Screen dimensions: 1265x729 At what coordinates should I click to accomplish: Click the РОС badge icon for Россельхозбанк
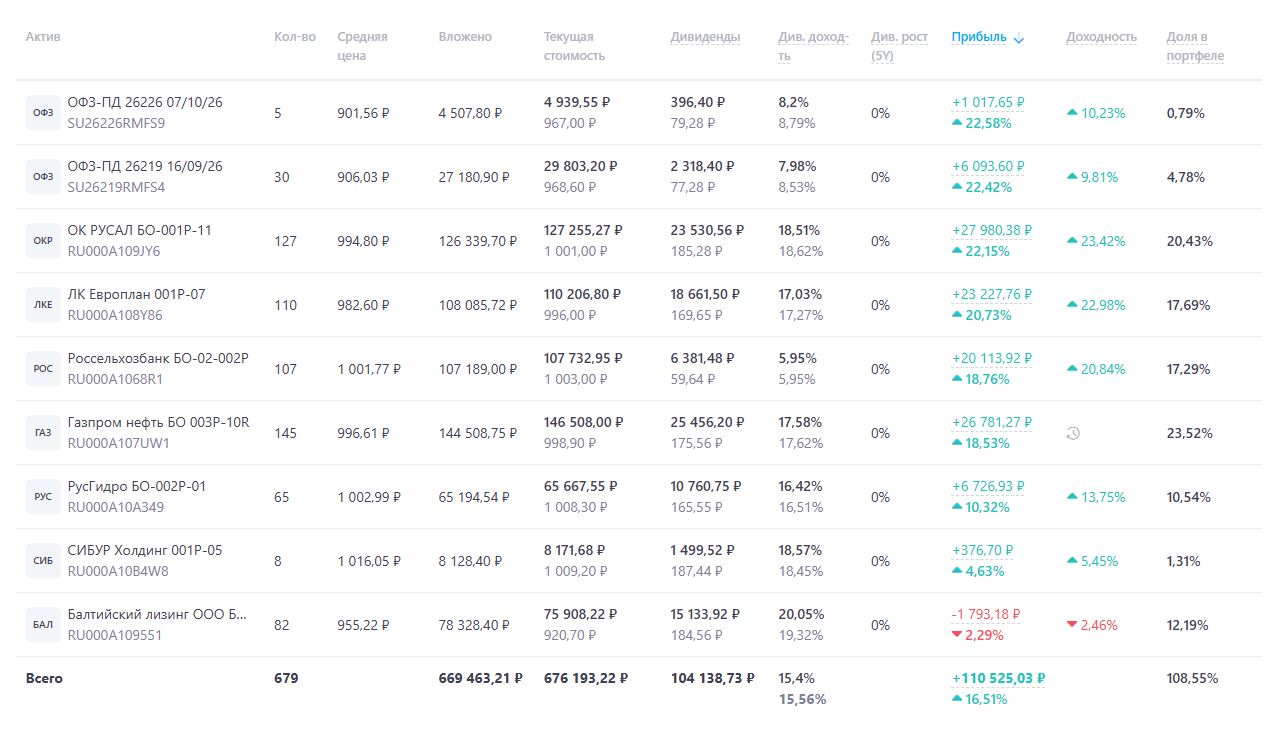[x=43, y=369]
